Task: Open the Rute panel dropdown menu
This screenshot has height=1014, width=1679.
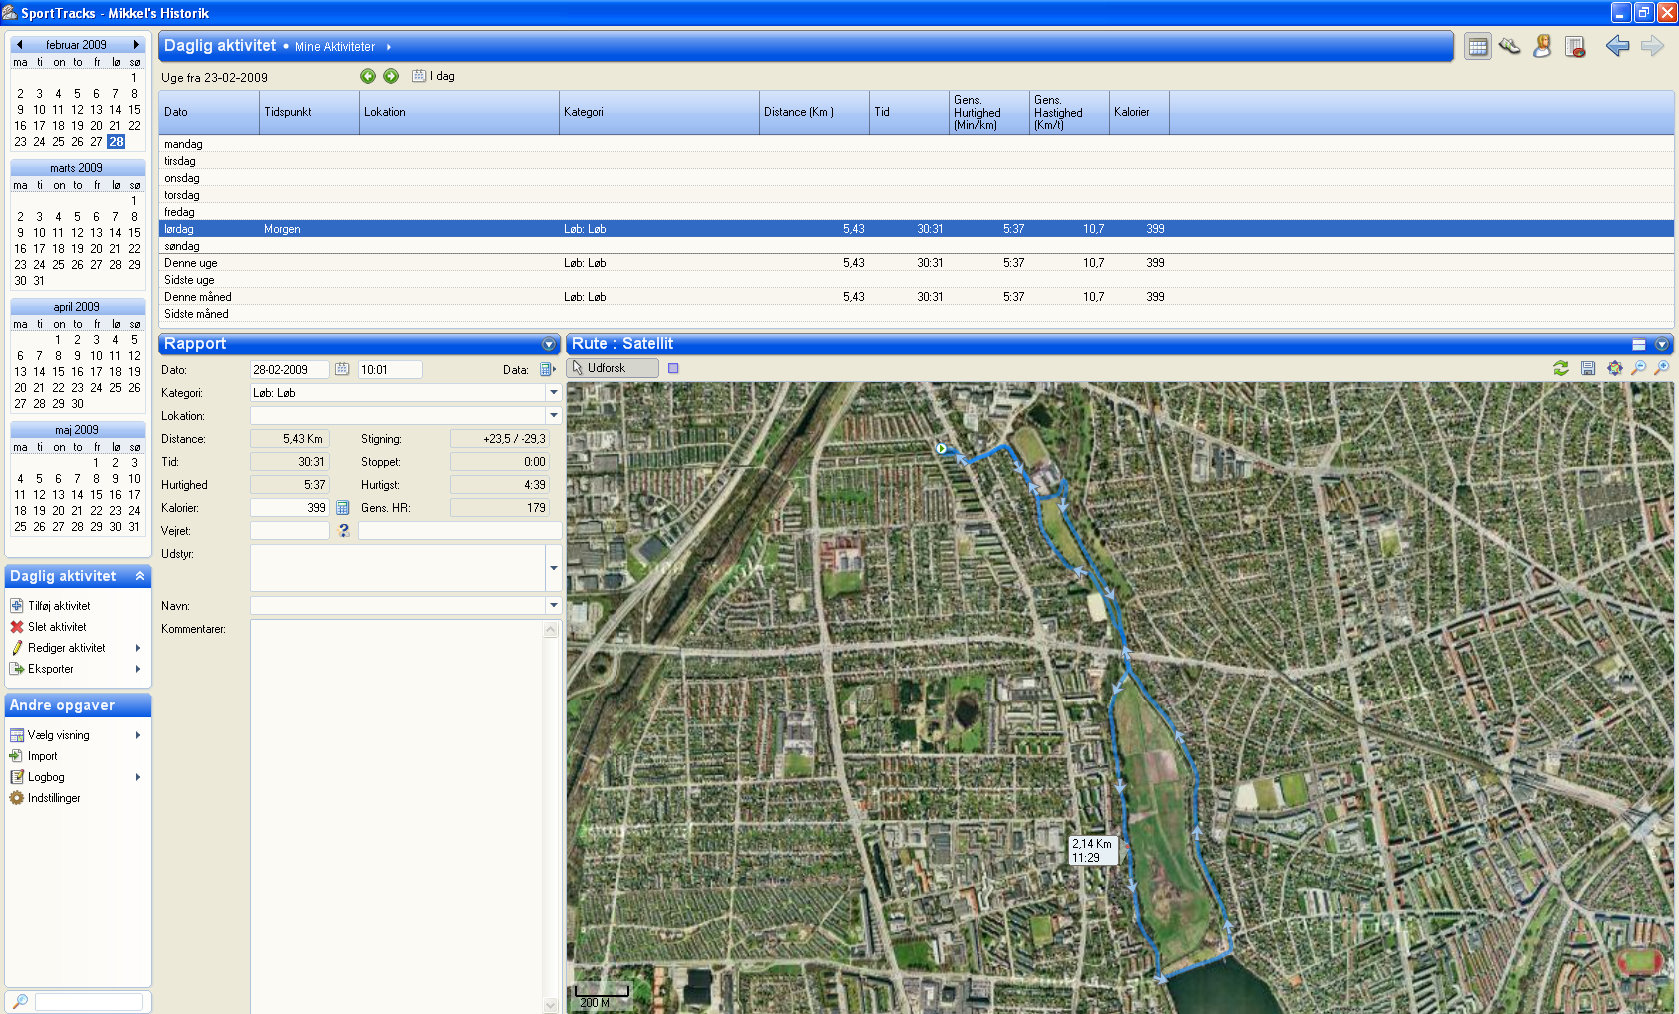Action: pyautogui.click(x=1662, y=344)
